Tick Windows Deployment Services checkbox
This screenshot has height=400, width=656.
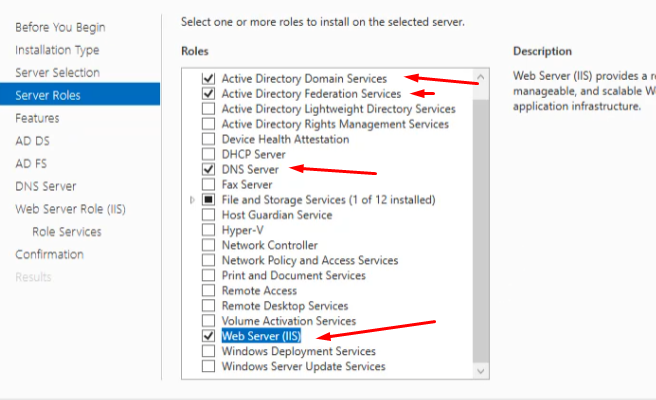point(208,351)
